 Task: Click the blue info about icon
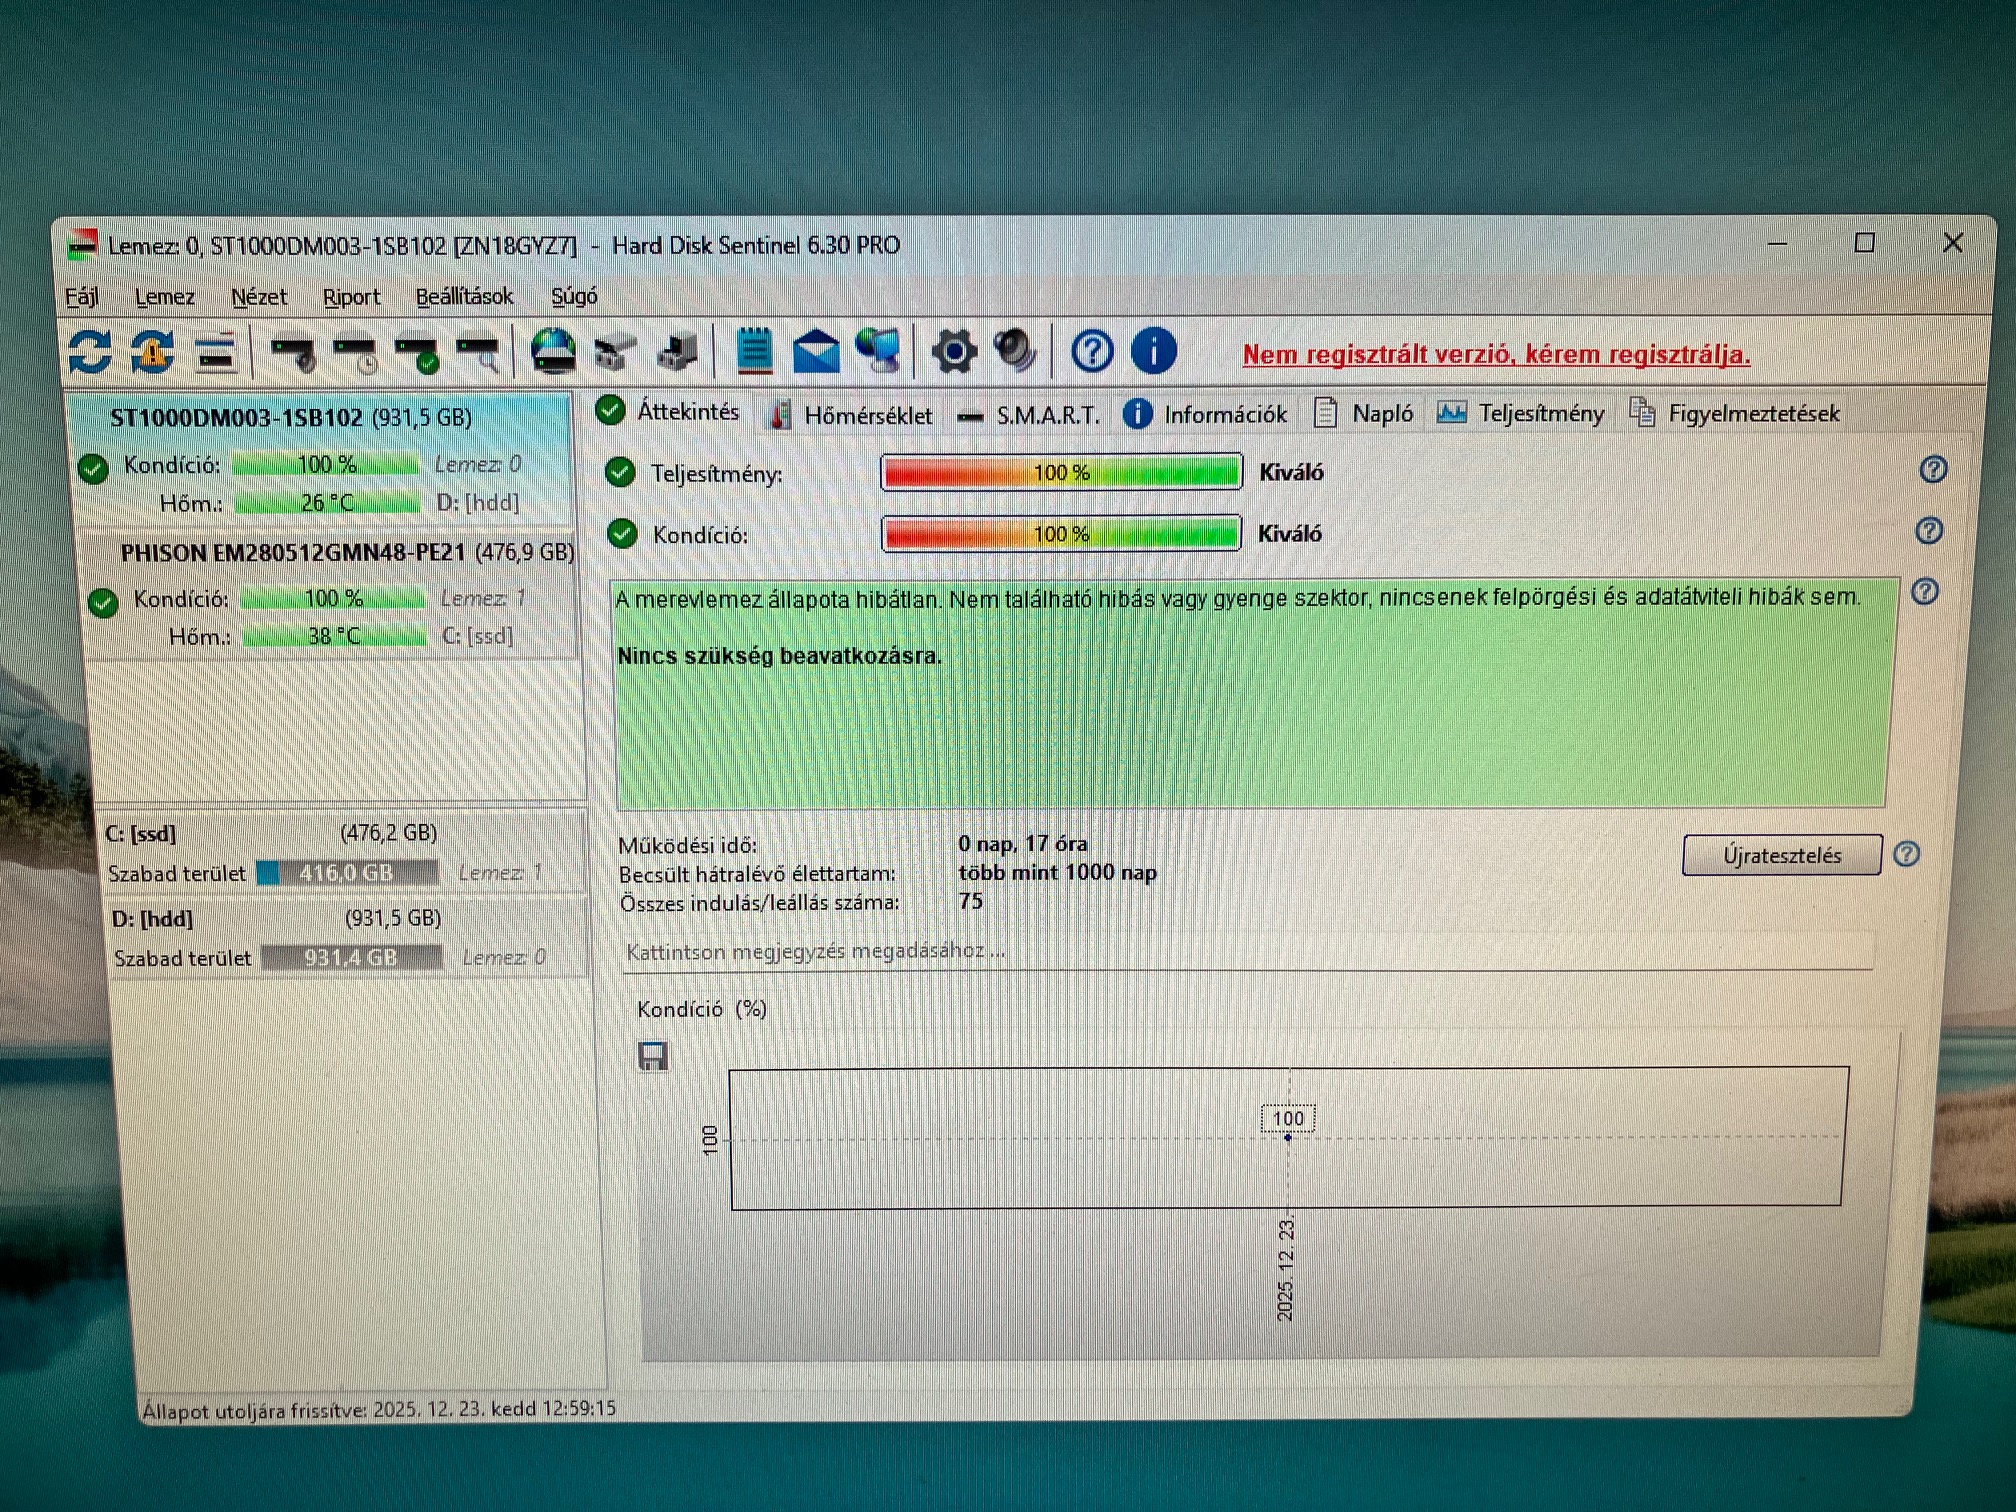1153,351
